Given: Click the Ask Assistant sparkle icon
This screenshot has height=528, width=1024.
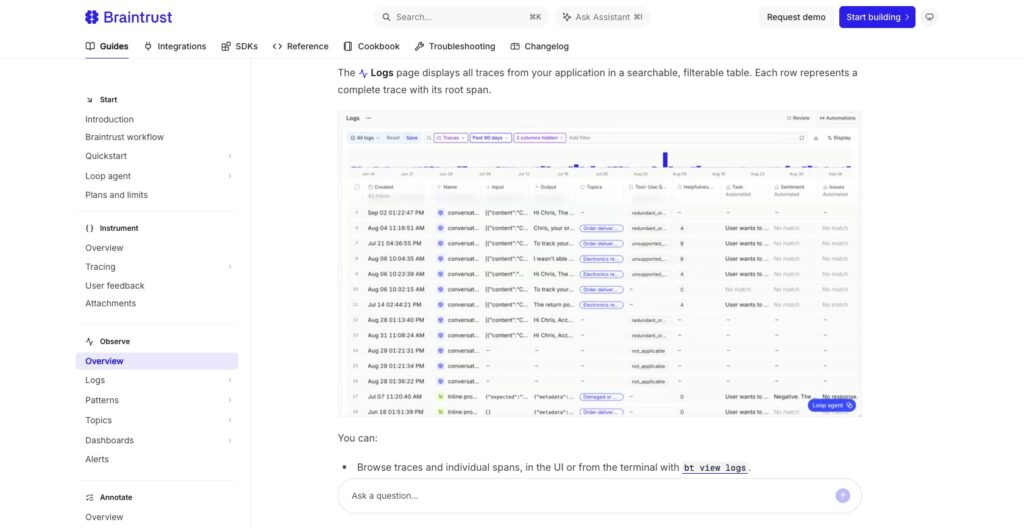Looking at the screenshot, I should [x=566, y=17].
